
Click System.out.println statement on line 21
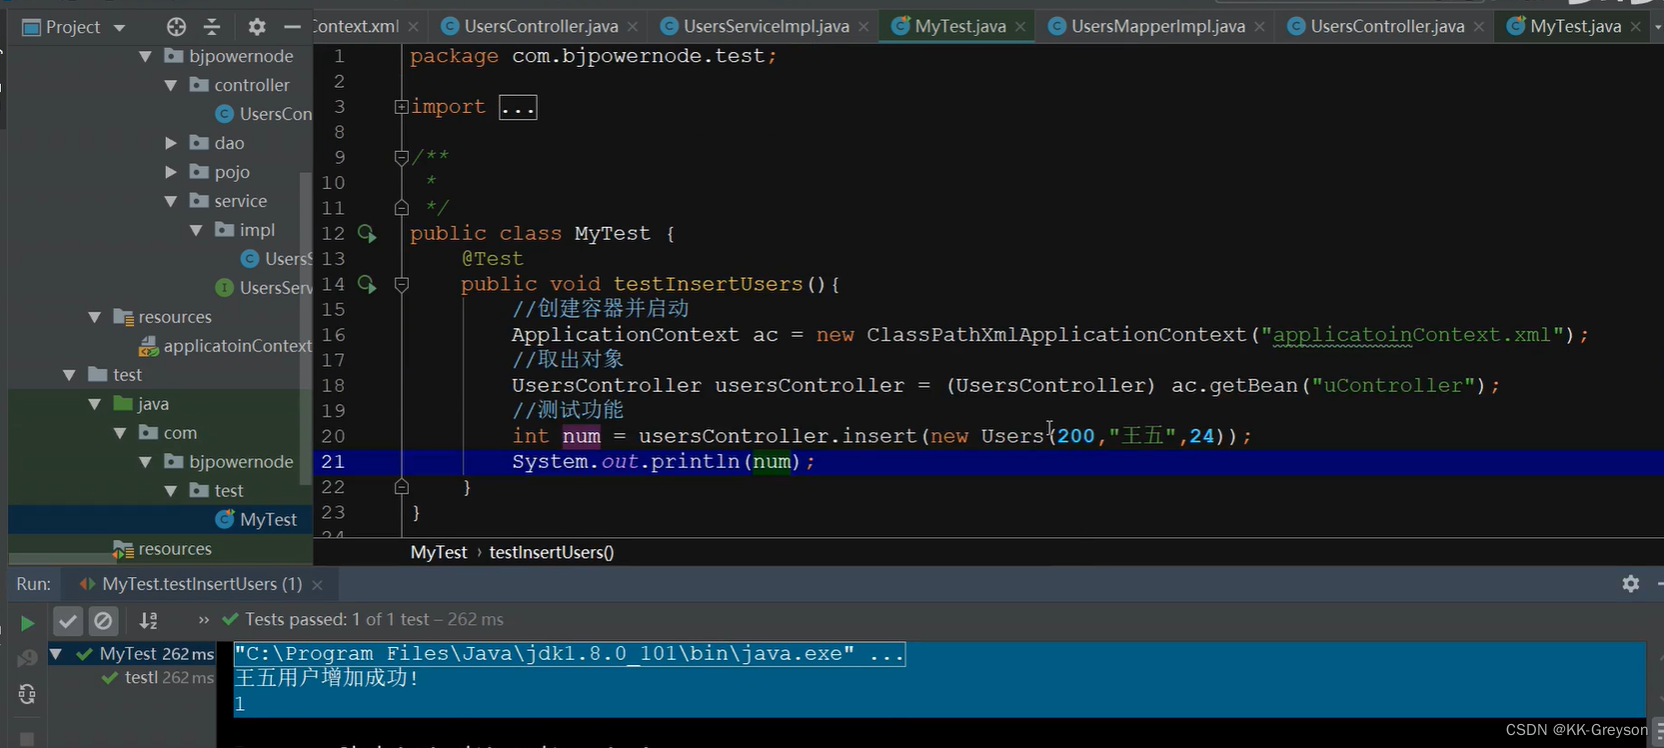click(664, 462)
